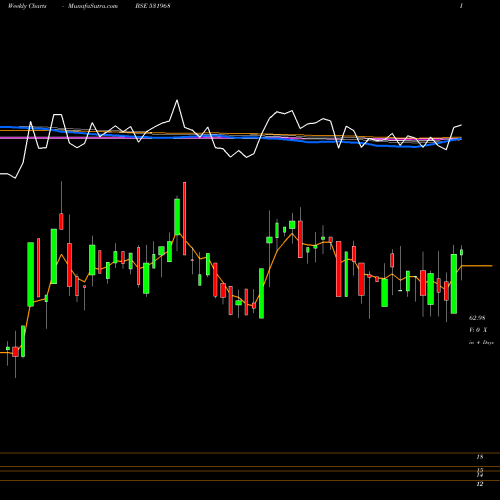Click the tallest red candlestick at the chart peak

pos(184,219)
